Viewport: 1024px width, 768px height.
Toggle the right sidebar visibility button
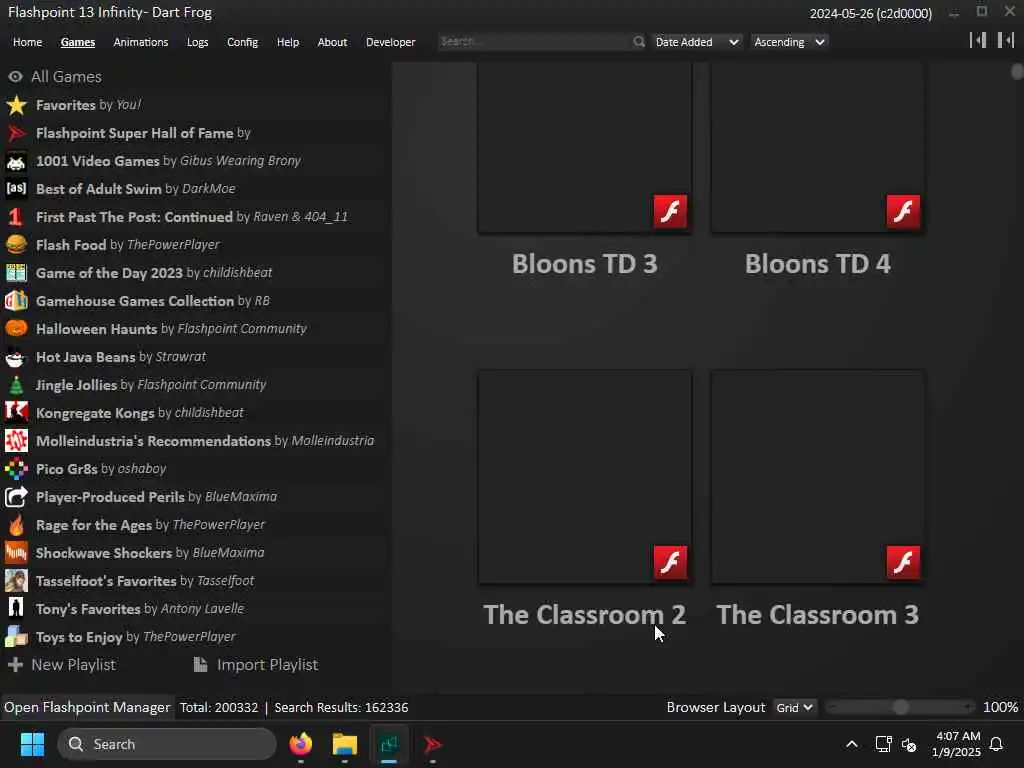point(1006,40)
